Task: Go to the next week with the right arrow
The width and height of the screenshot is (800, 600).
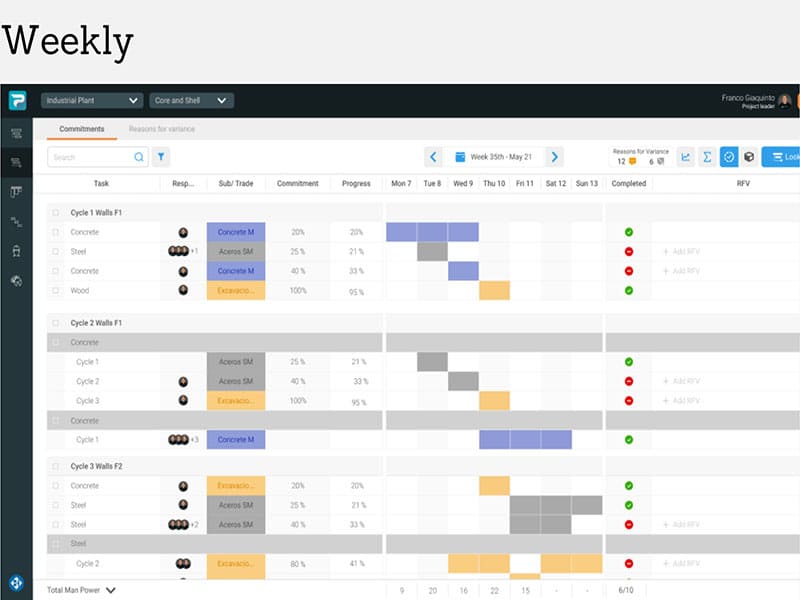Action: (556, 157)
